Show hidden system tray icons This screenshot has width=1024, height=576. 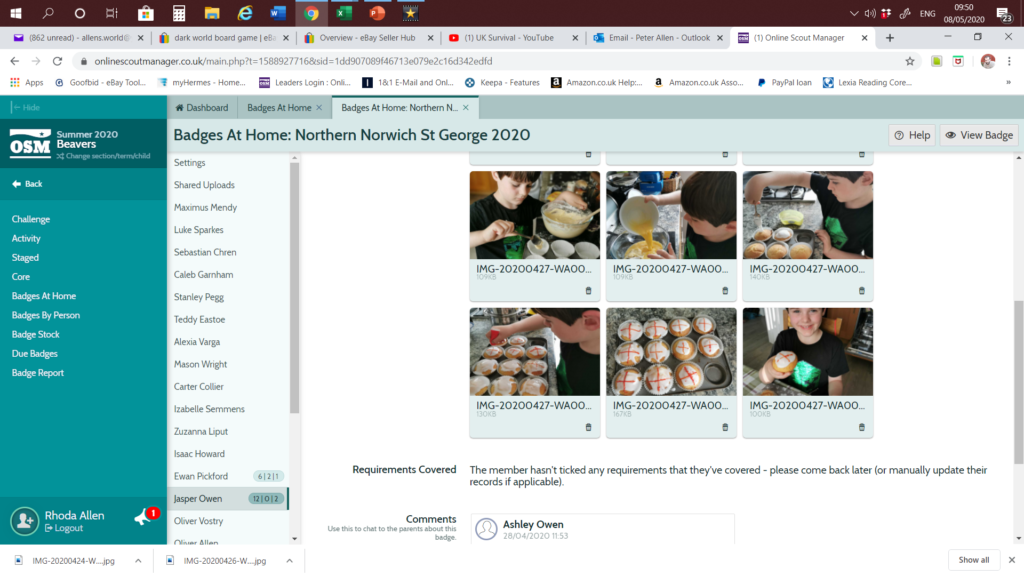(854, 13)
